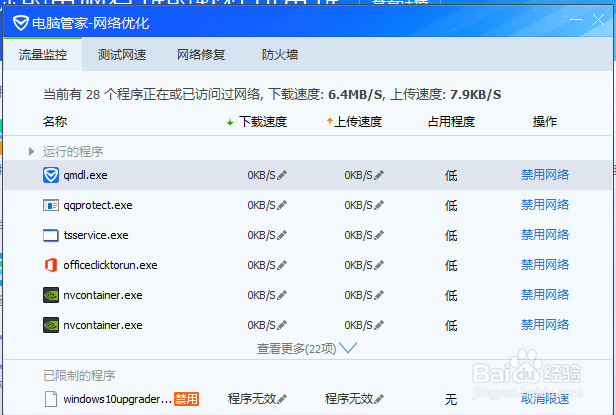Click the 7.9KB/S upload speed value

[x=475, y=94]
